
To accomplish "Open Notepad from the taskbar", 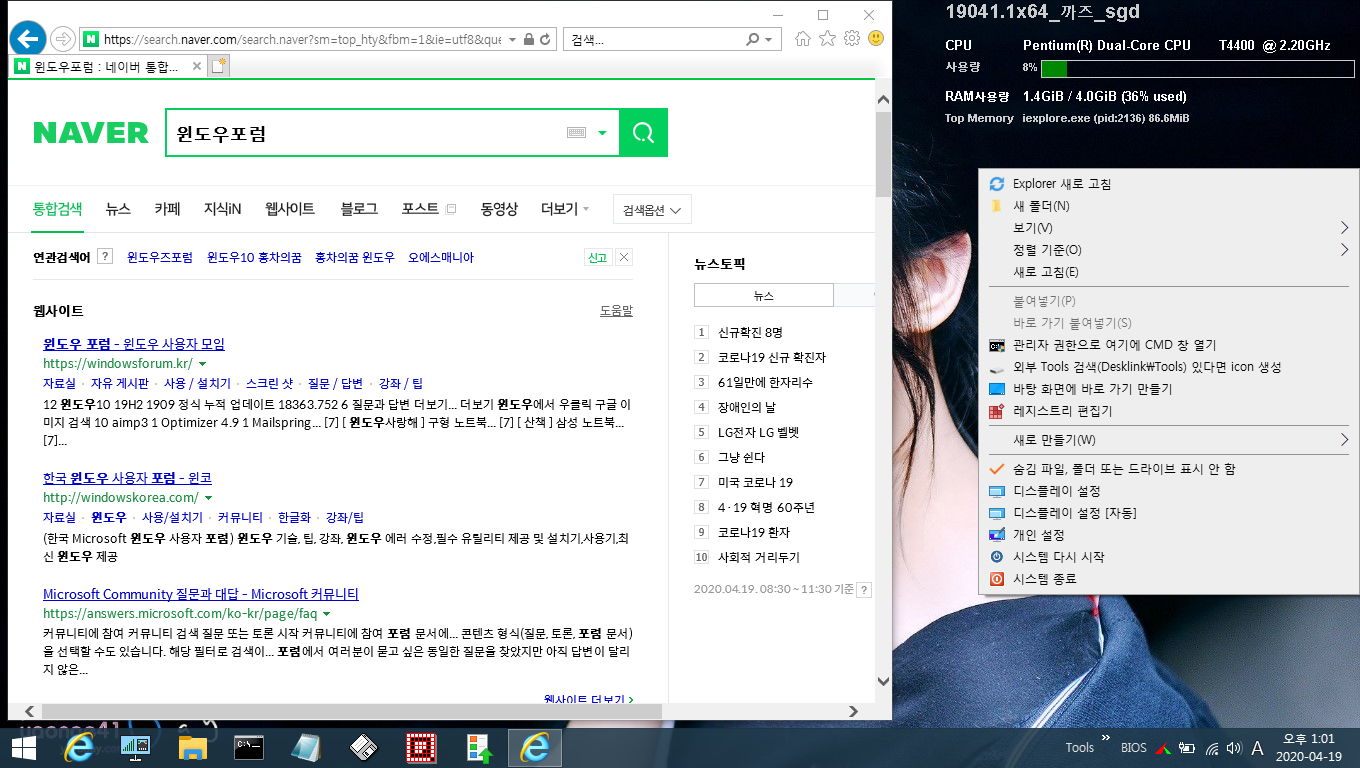I will click(306, 748).
